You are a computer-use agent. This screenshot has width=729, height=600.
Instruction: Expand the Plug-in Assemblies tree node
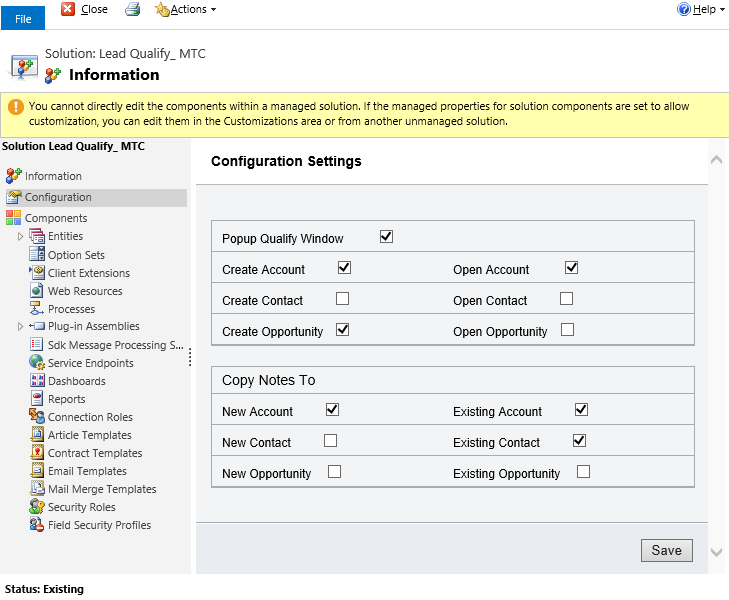[20, 327]
